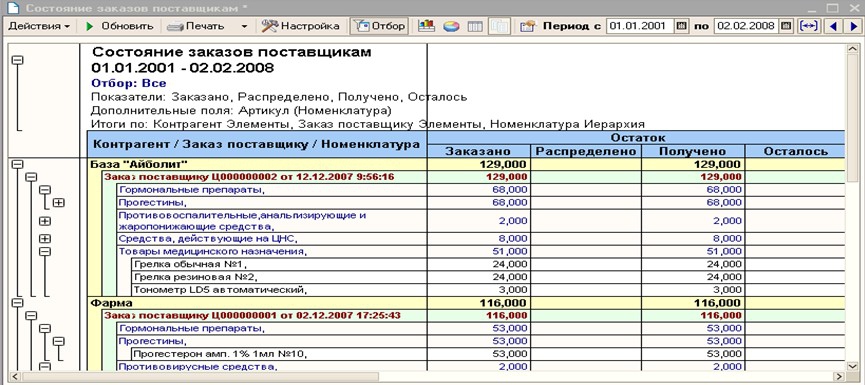Click the toolbar icon left of Период с

click(528, 26)
